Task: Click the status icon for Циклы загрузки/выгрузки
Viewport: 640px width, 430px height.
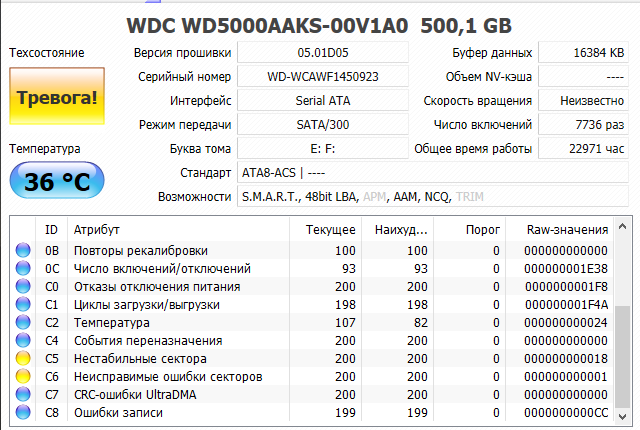Action: (x=24, y=304)
